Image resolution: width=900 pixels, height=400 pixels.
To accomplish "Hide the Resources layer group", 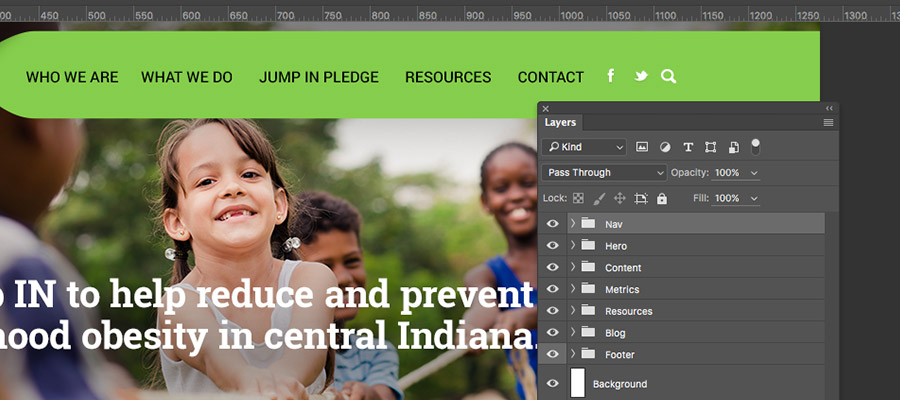I will (552, 311).
